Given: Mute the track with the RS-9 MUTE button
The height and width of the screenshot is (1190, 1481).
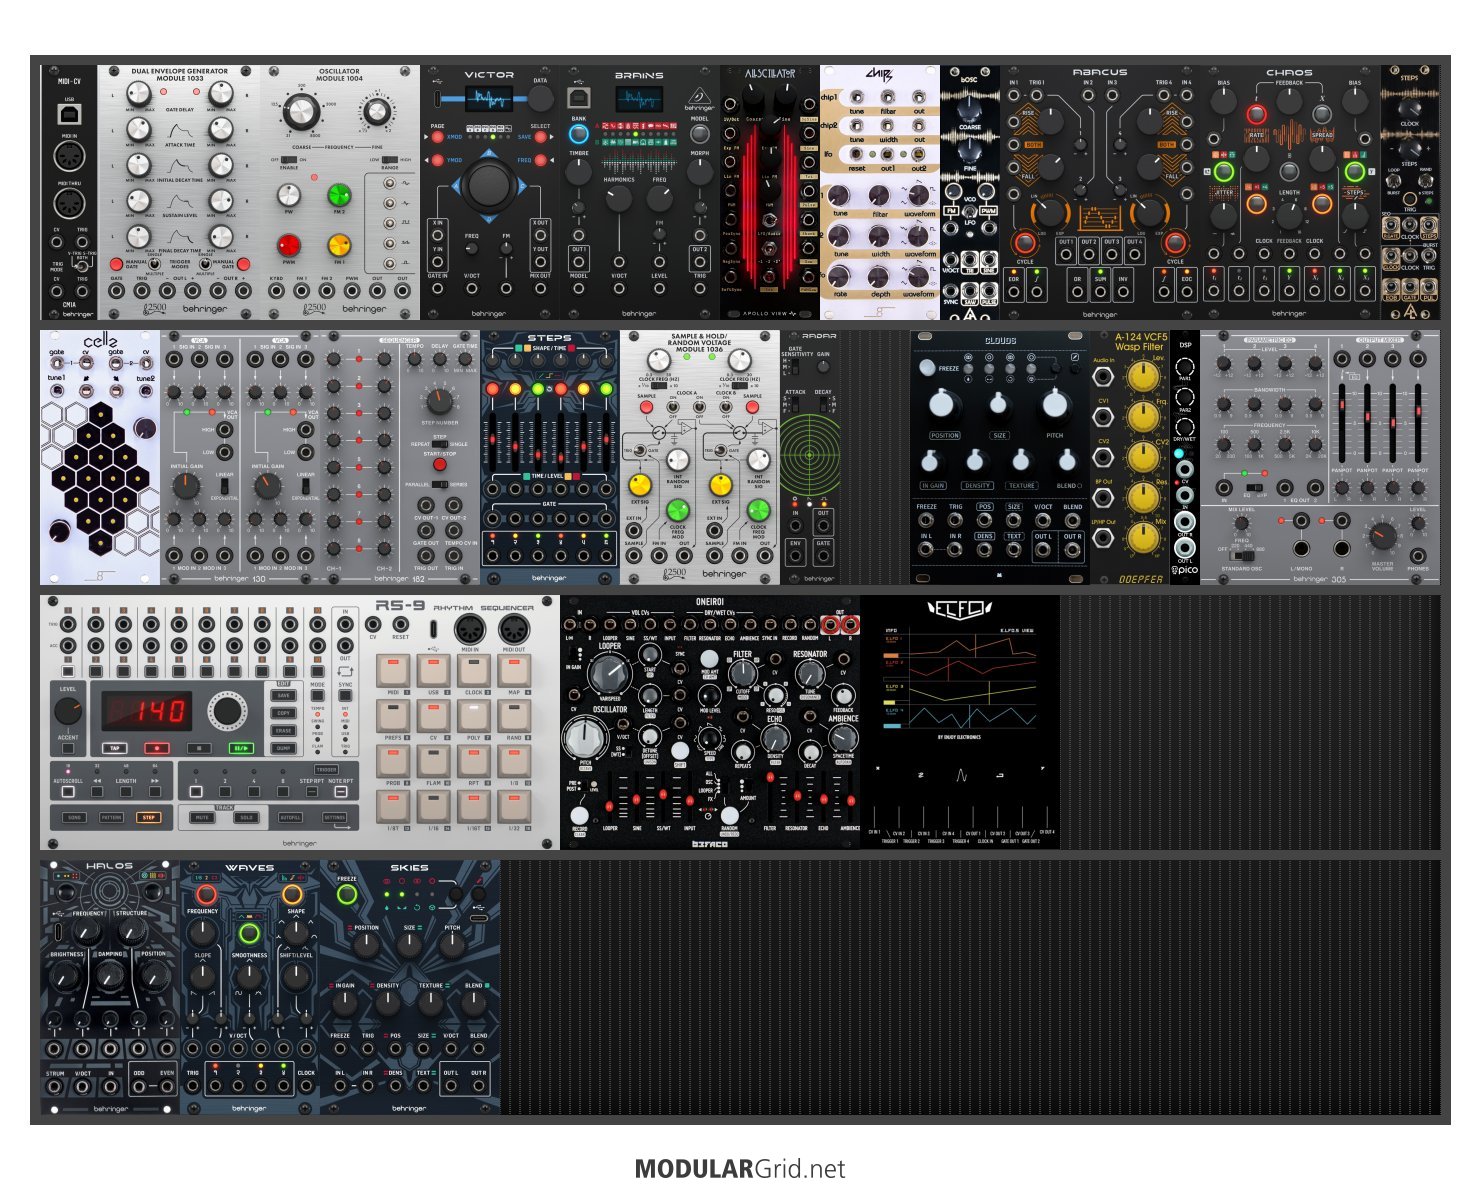Looking at the screenshot, I should (203, 817).
